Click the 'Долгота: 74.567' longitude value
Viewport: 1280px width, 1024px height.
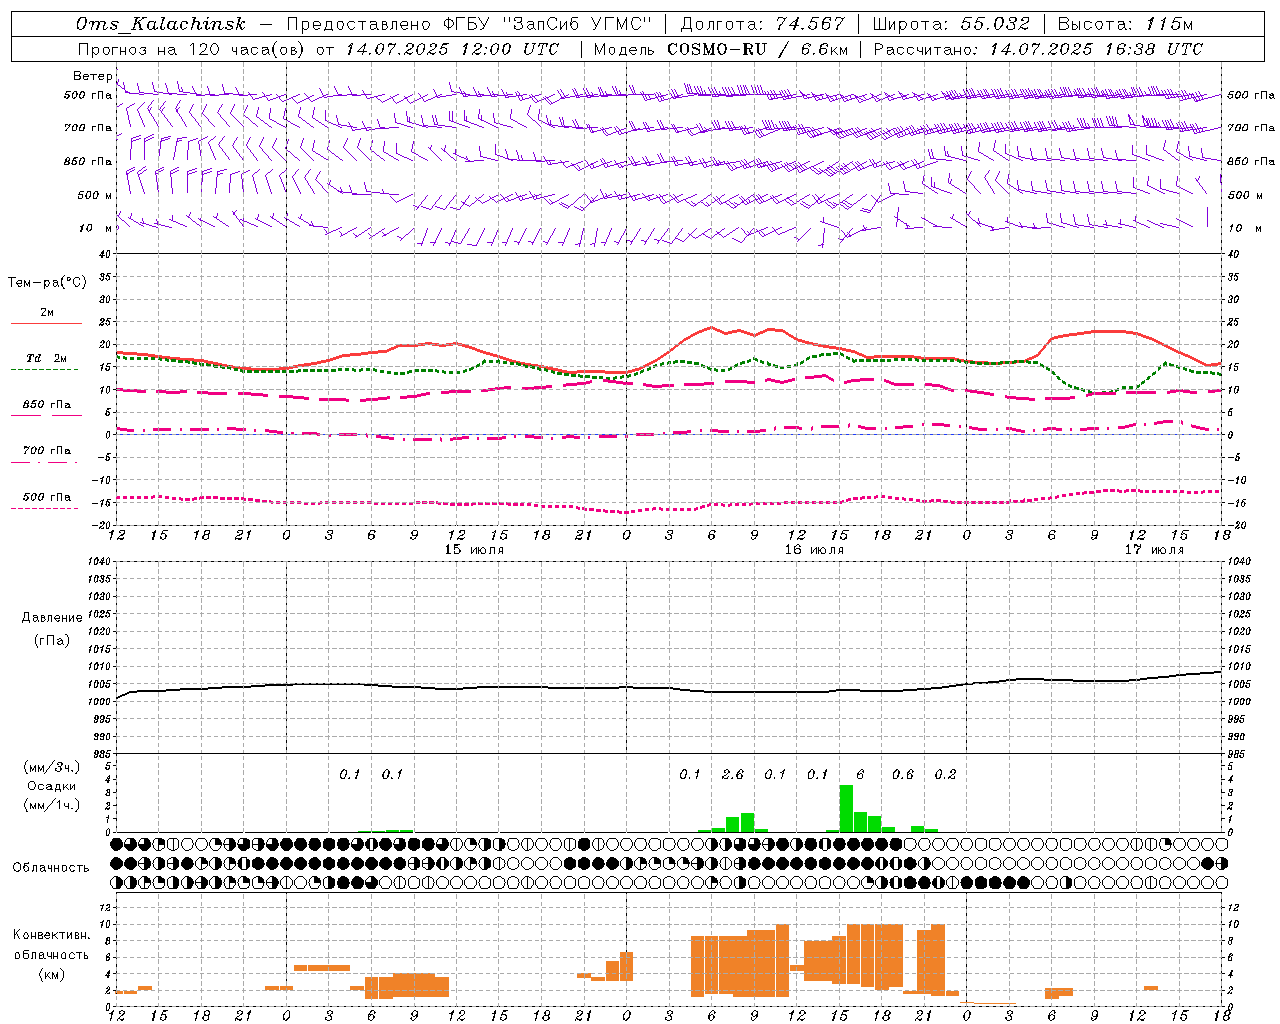763,24
